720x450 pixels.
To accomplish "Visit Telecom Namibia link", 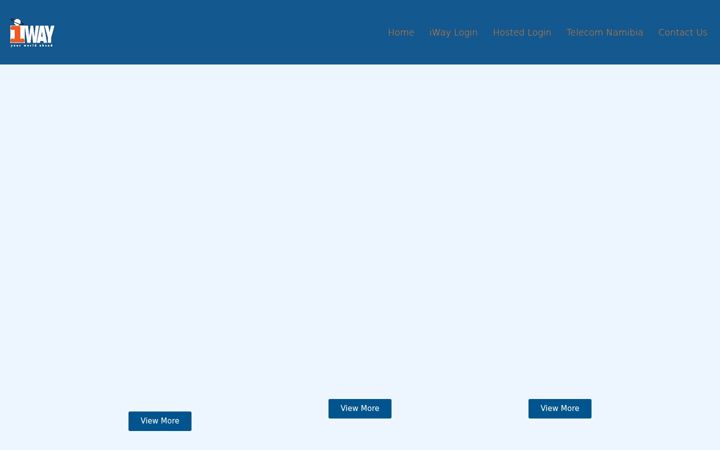I will coord(604,33).
